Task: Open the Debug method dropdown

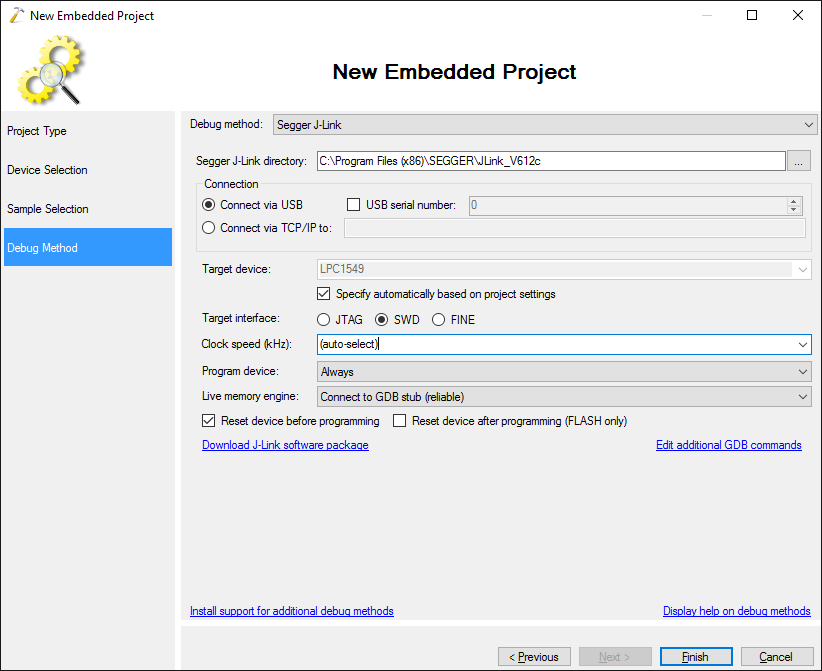Action: 545,125
